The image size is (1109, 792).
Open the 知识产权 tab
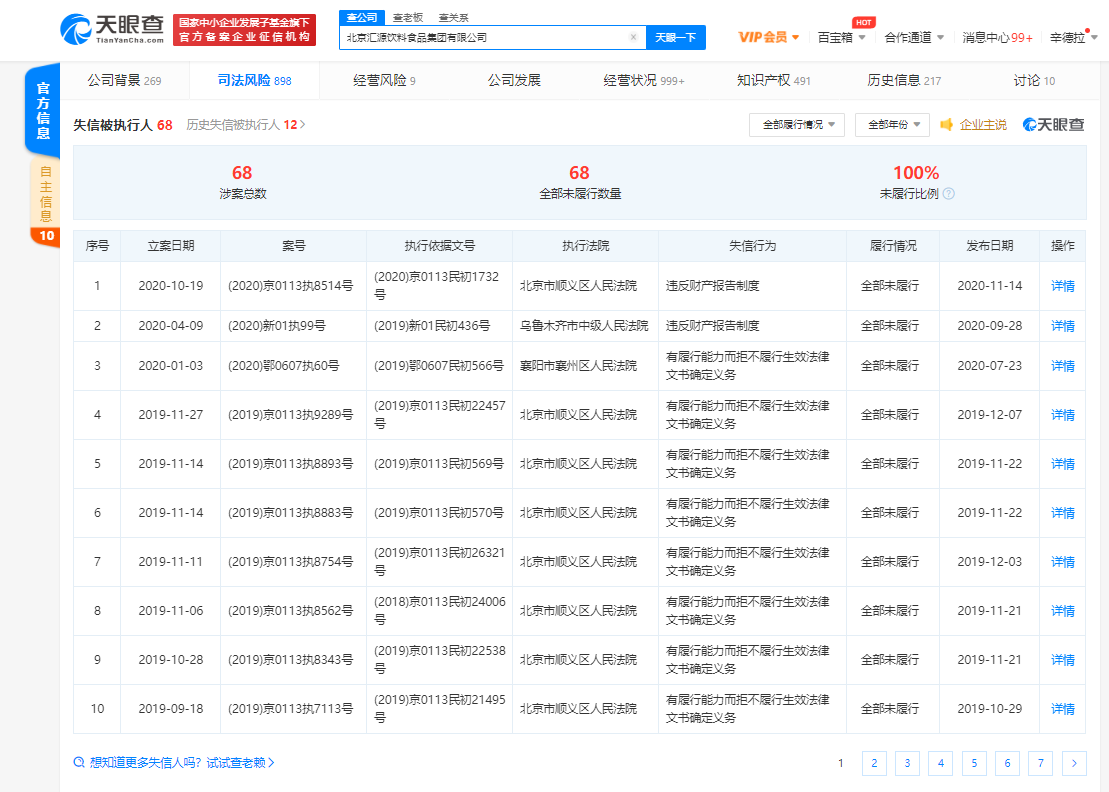(774, 81)
